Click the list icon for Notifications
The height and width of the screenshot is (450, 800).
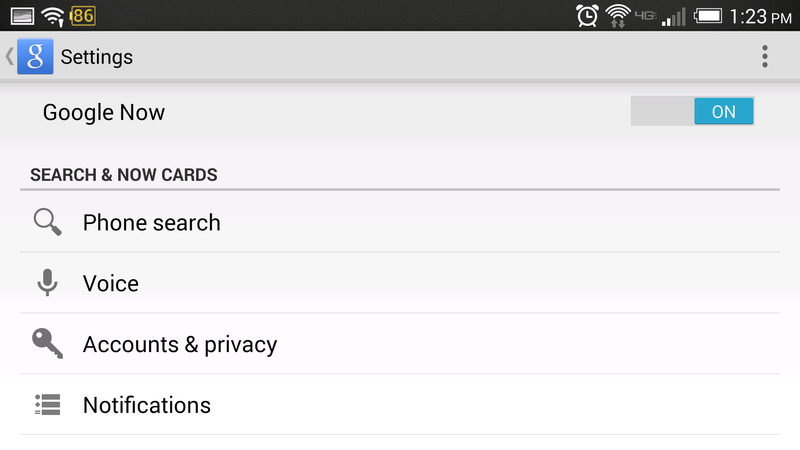47,405
